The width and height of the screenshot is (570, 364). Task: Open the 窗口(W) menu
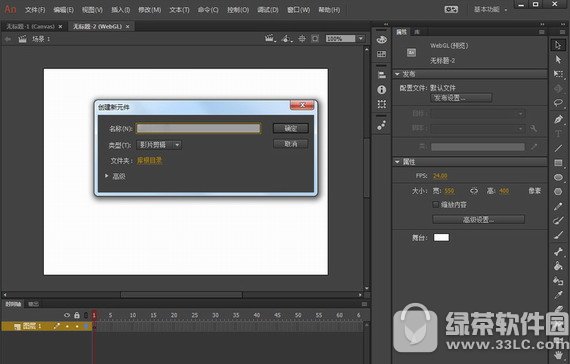tap(298, 10)
